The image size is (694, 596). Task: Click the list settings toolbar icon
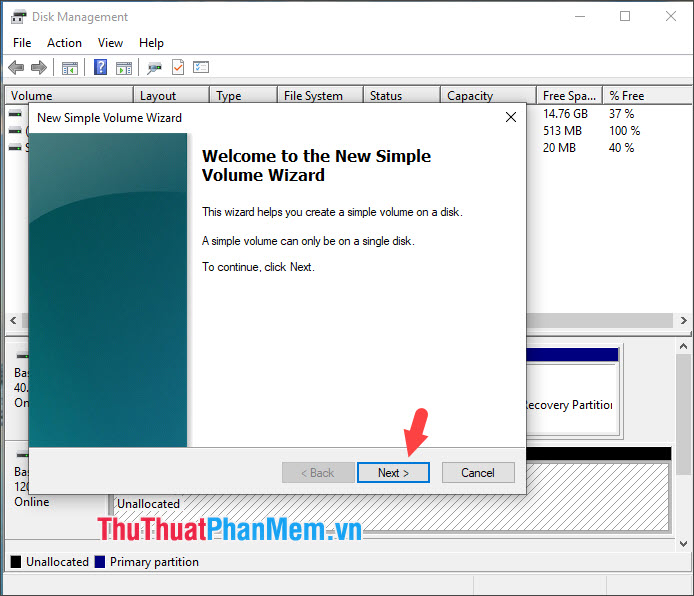201,67
